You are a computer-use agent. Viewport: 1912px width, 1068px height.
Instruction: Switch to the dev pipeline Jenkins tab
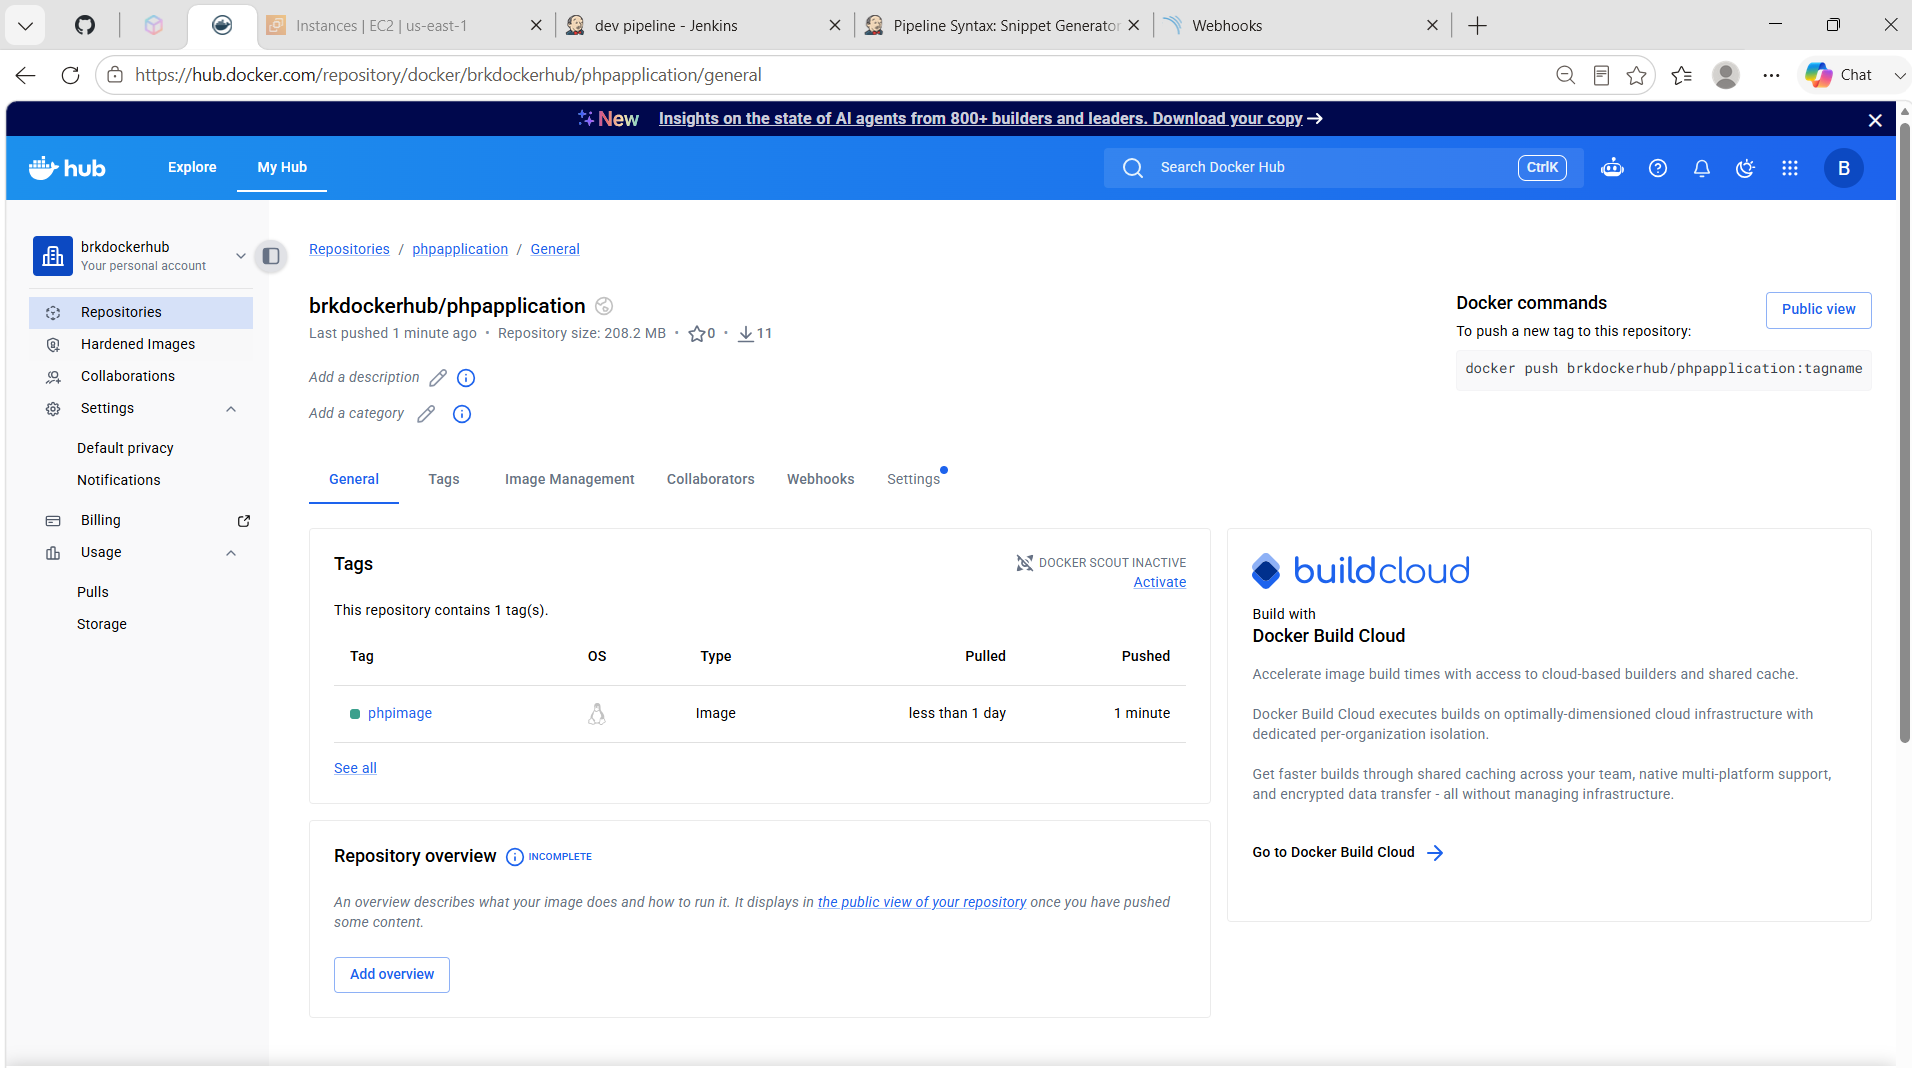click(x=703, y=26)
